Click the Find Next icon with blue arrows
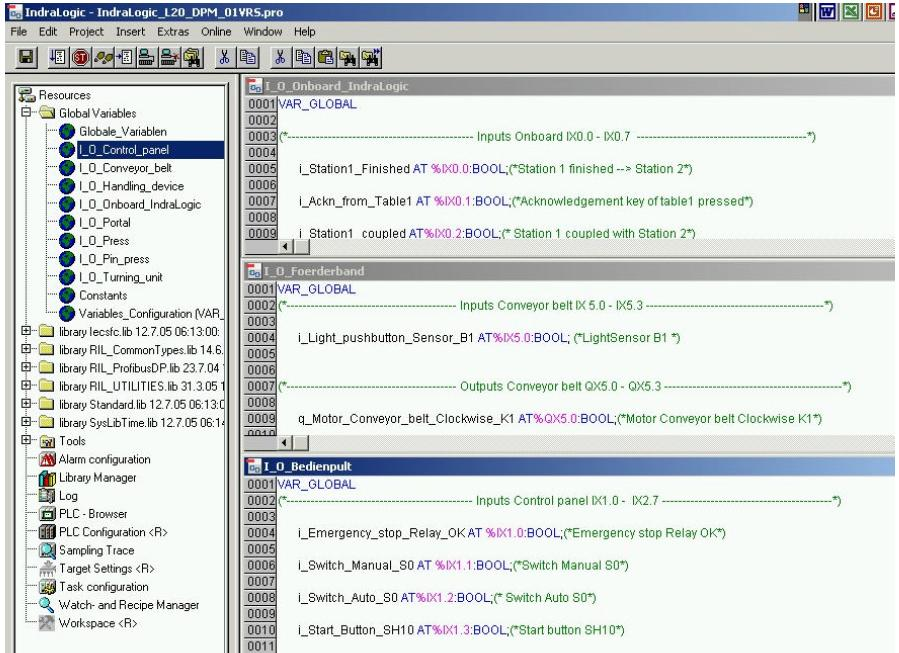899x653 pixels. [x=370, y=57]
